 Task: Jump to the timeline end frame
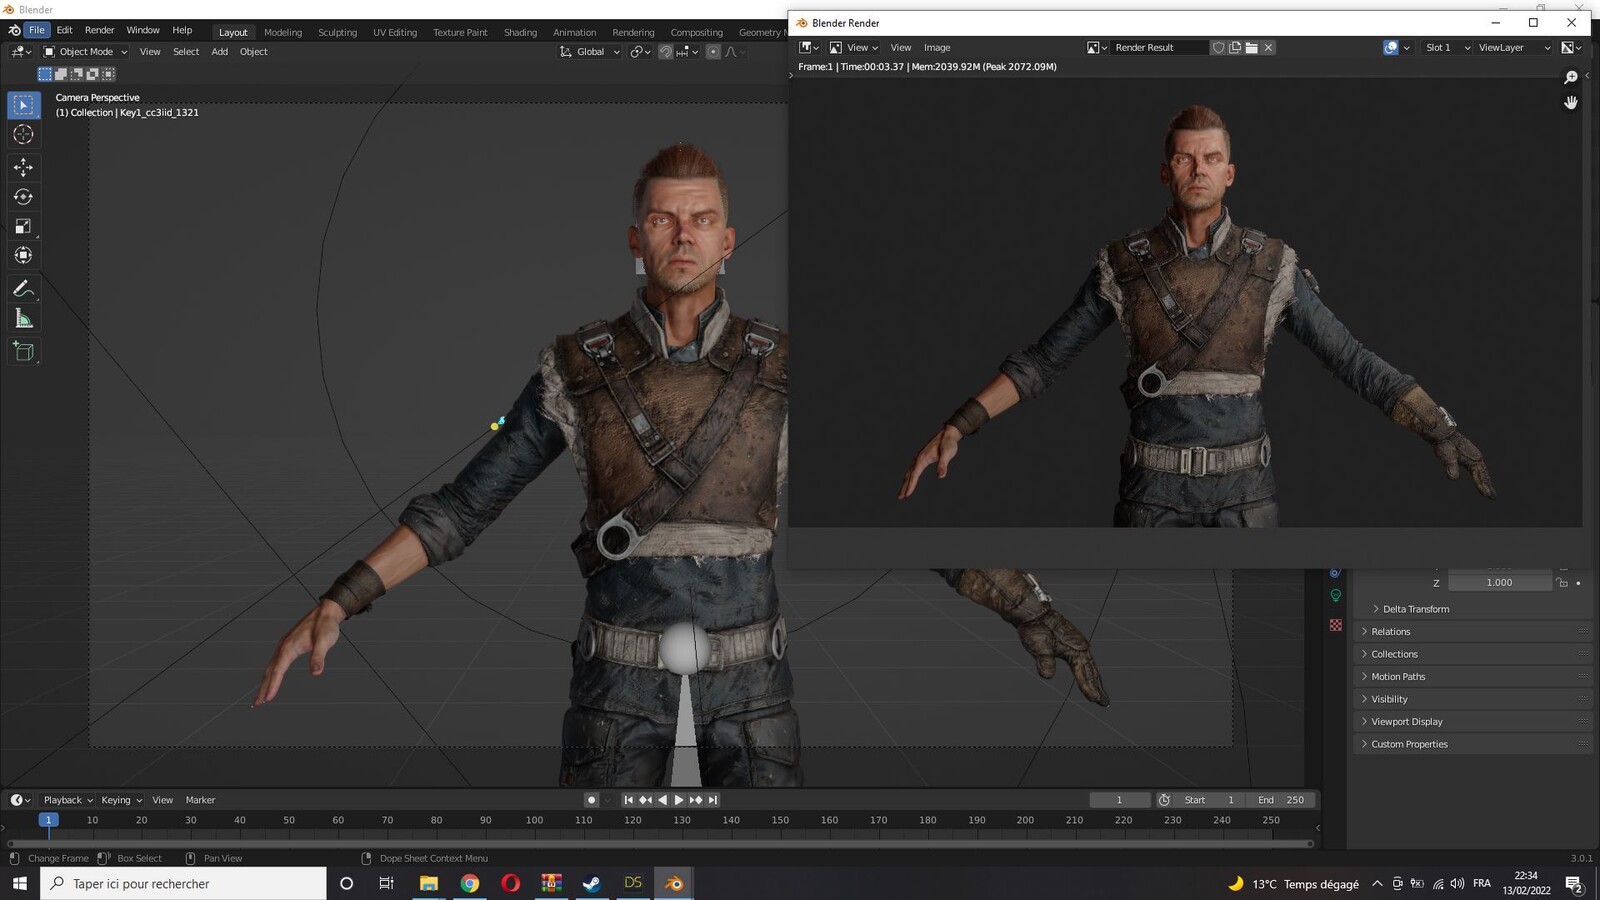(713, 800)
